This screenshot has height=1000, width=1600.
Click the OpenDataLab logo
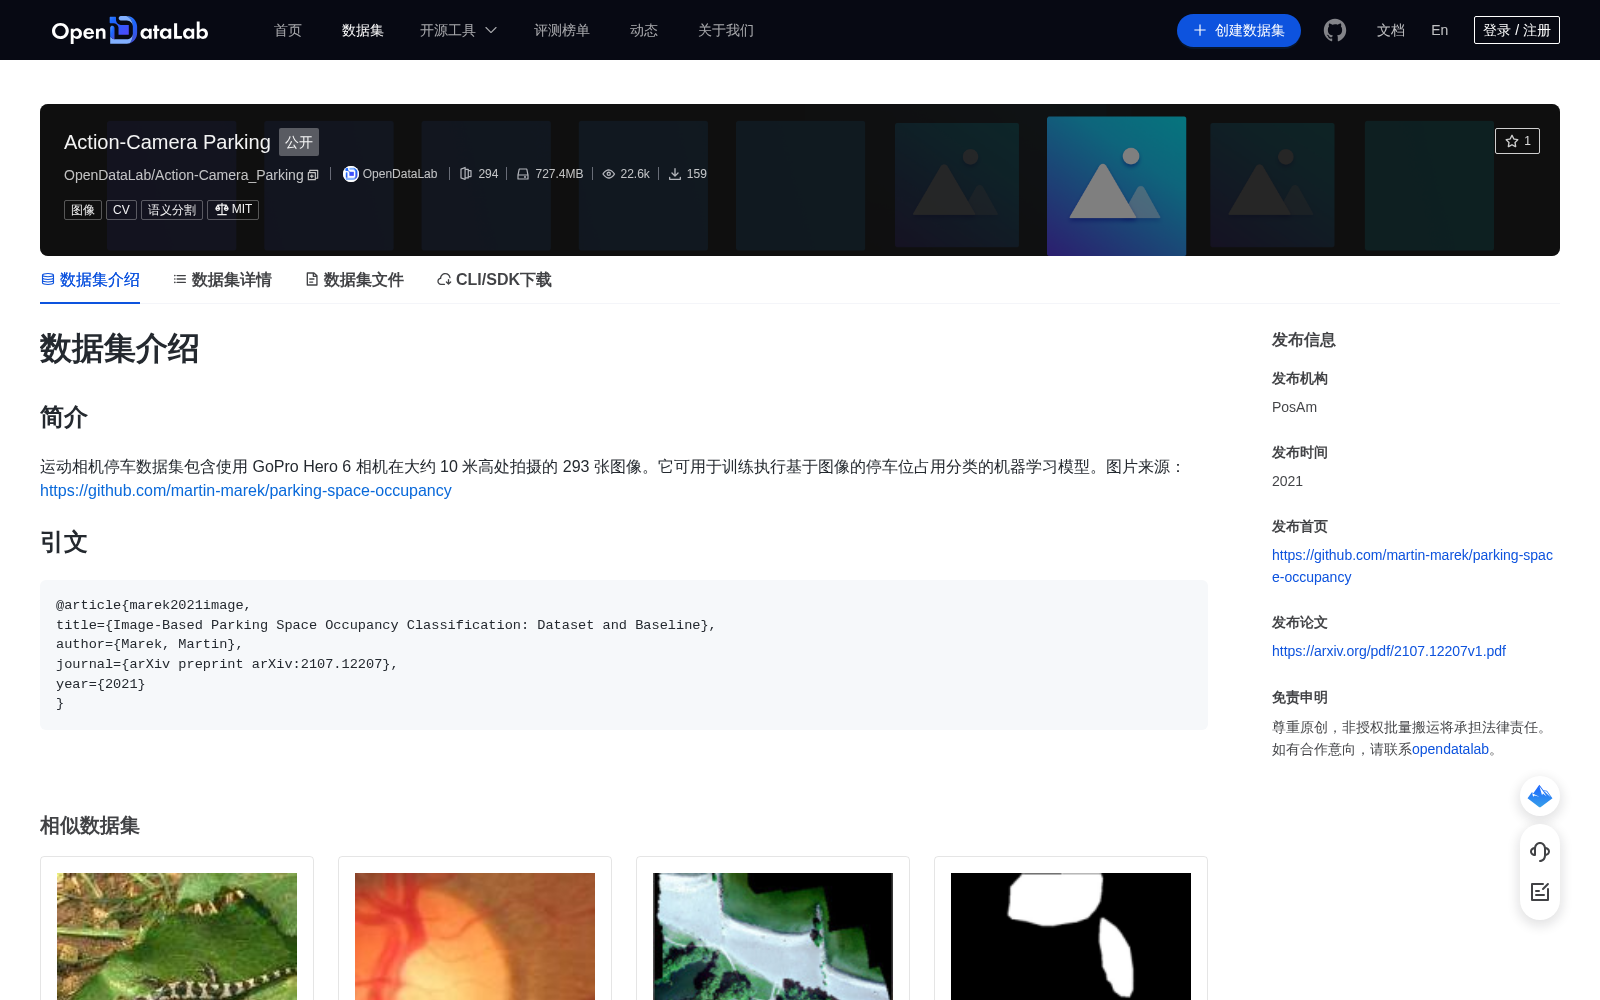point(130,30)
